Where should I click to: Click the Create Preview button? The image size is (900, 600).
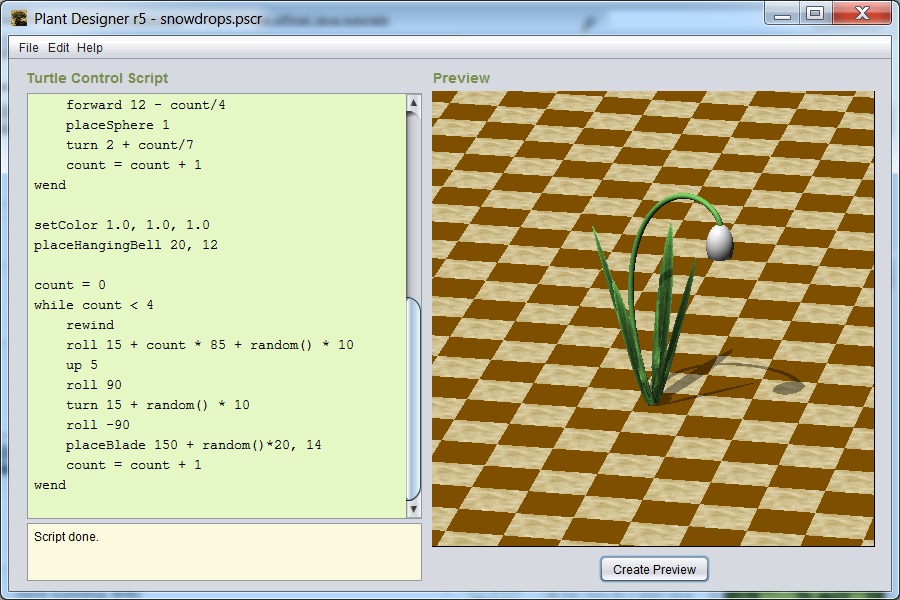pos(654,570)
